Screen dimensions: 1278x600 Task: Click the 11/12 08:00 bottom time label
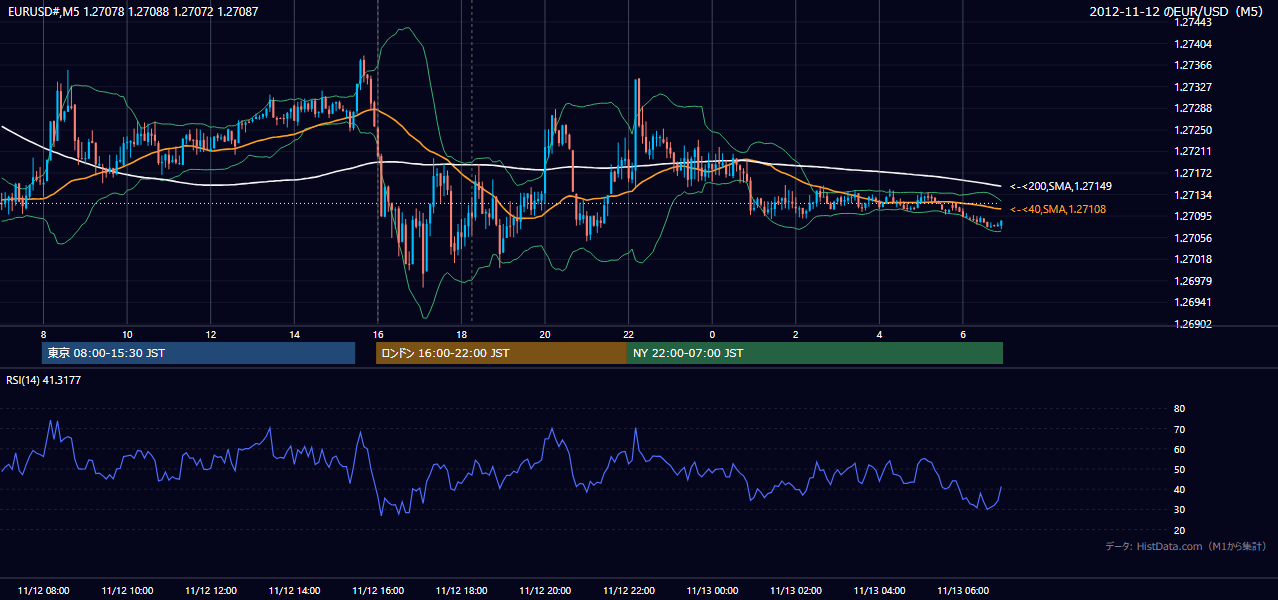43,591
